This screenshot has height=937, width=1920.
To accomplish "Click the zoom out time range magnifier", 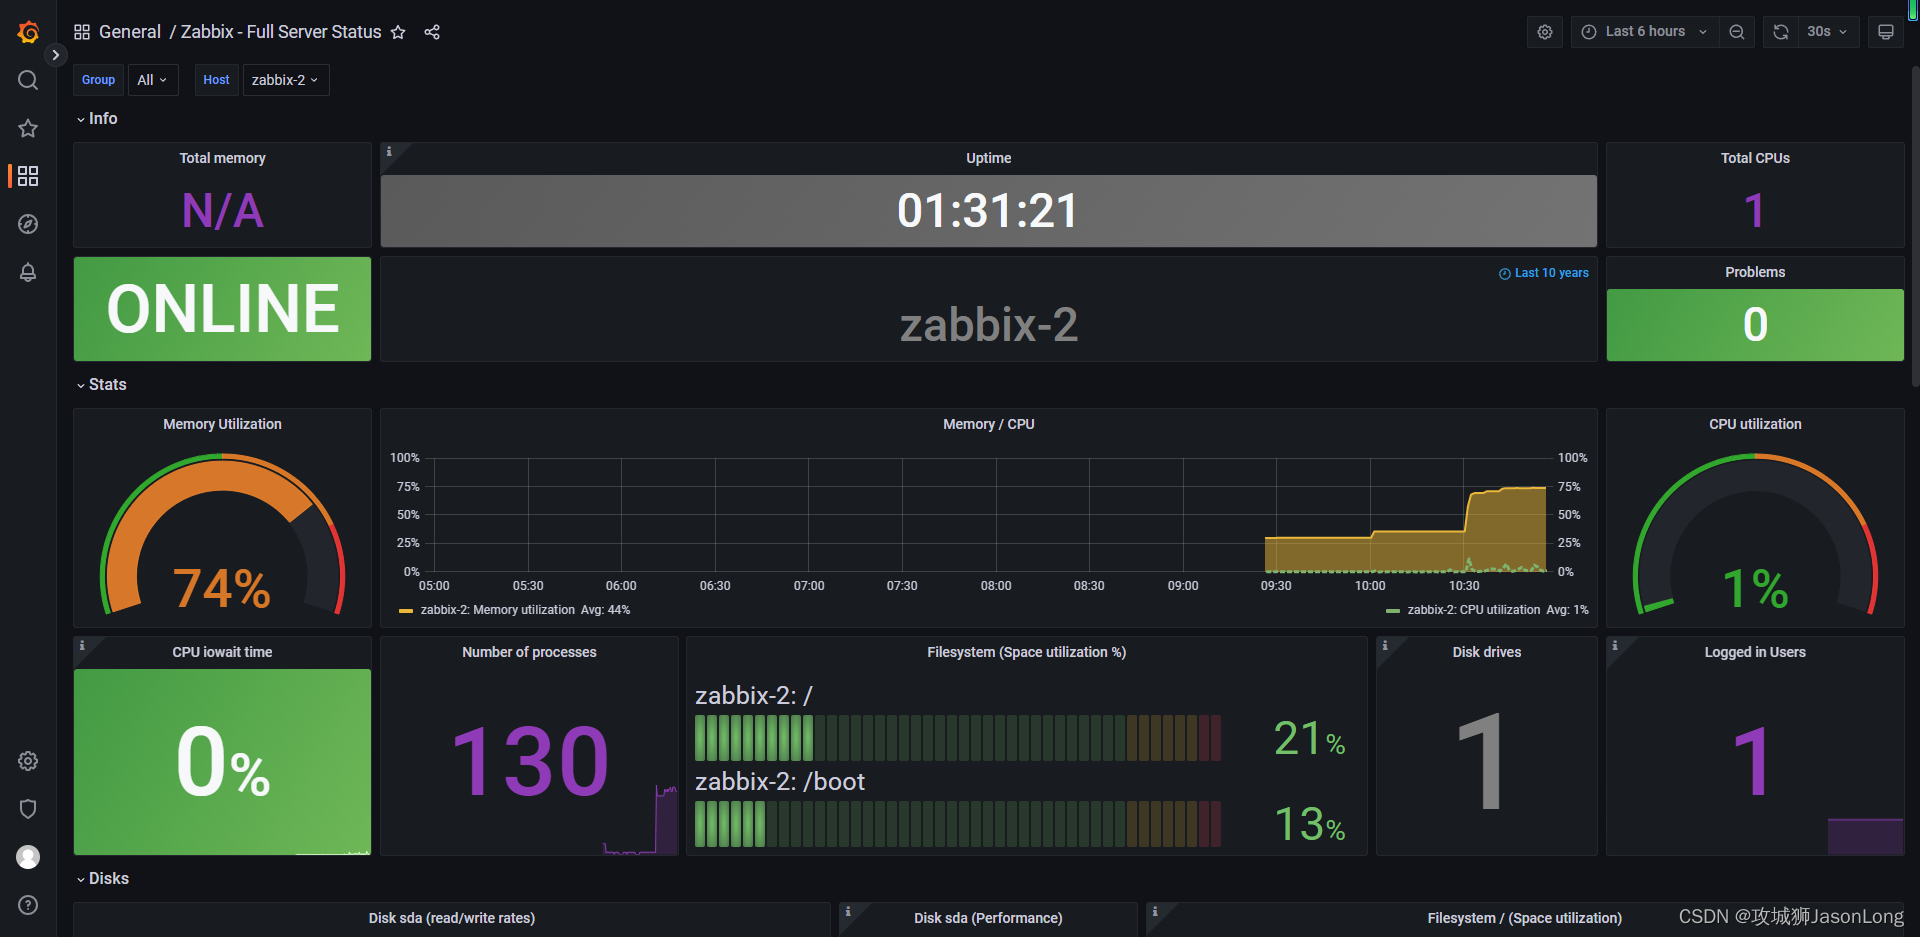I will (1736, 31).
